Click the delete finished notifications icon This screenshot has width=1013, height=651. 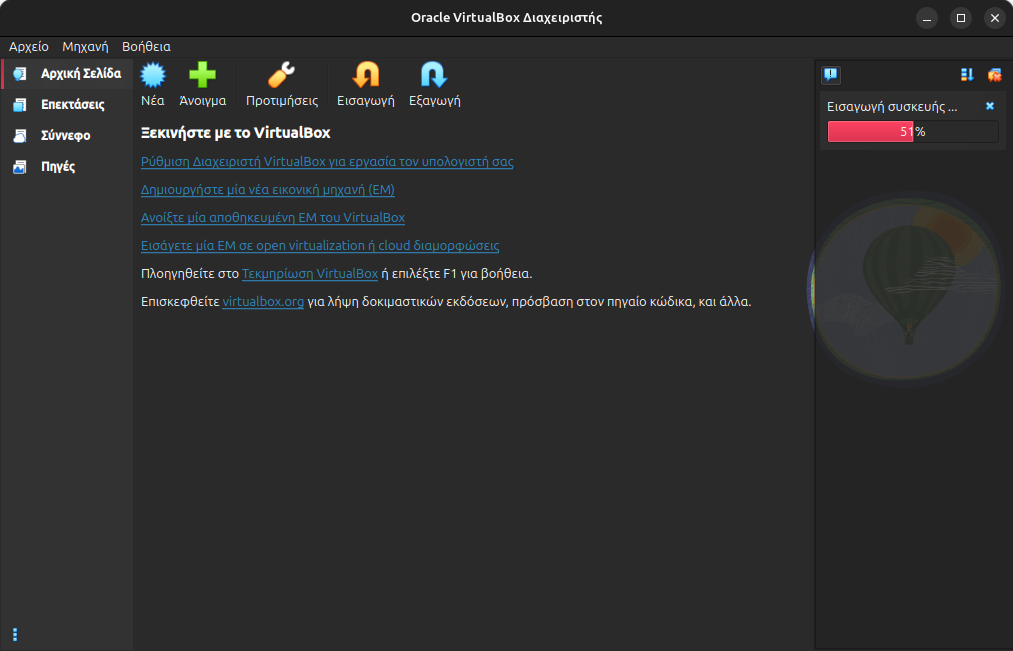994,76
